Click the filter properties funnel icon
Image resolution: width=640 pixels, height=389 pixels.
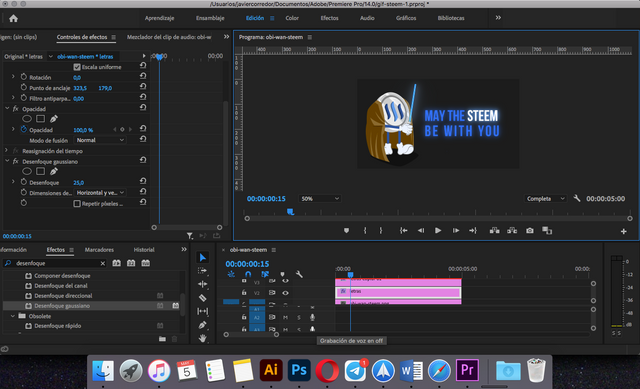pyautogui.click(x=190, y=236)
